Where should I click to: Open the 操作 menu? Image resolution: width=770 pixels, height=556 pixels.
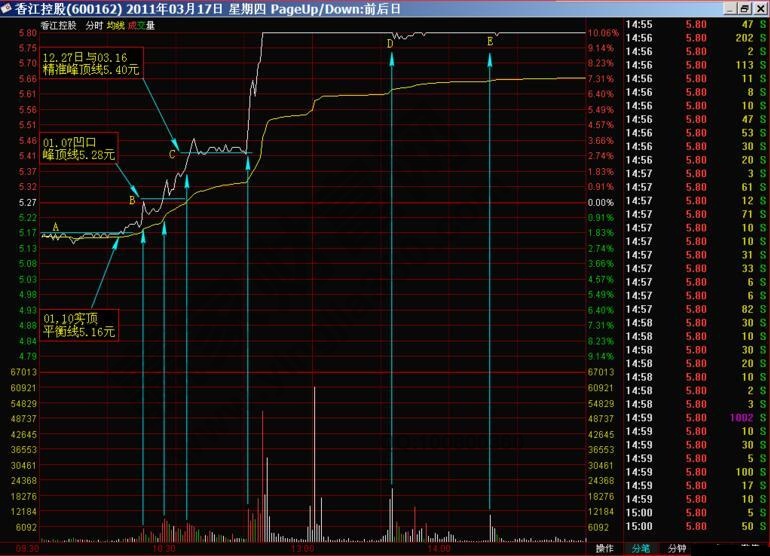pyautogui.click(x=604, y=548)
